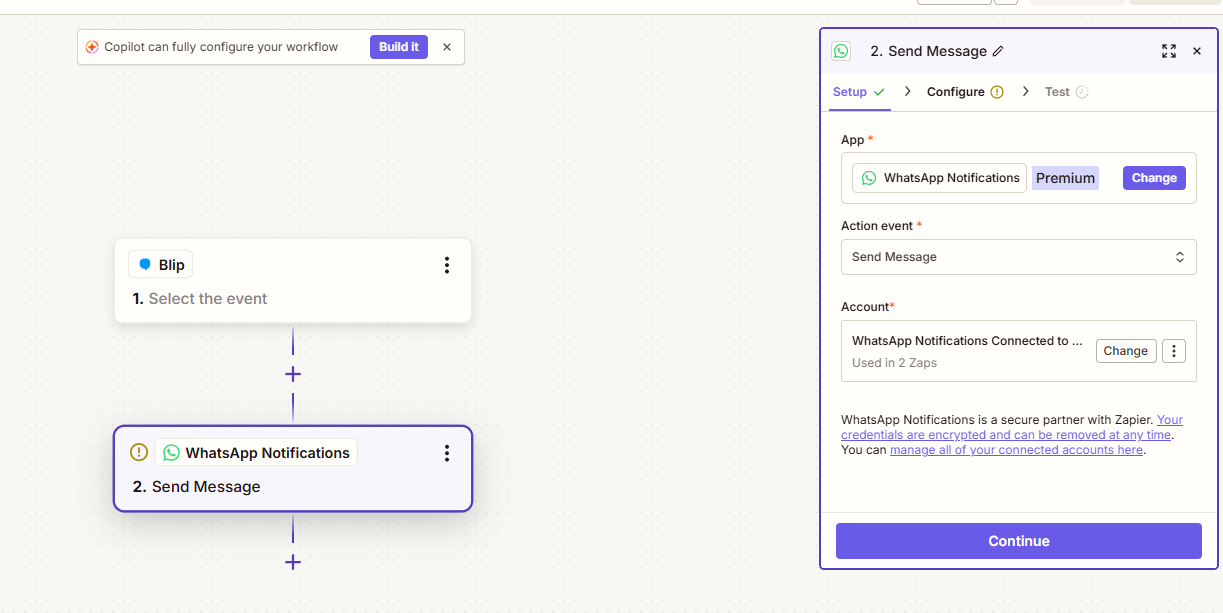
Task: Click WhatsApp icon in step 2 card
Action: 171,453
